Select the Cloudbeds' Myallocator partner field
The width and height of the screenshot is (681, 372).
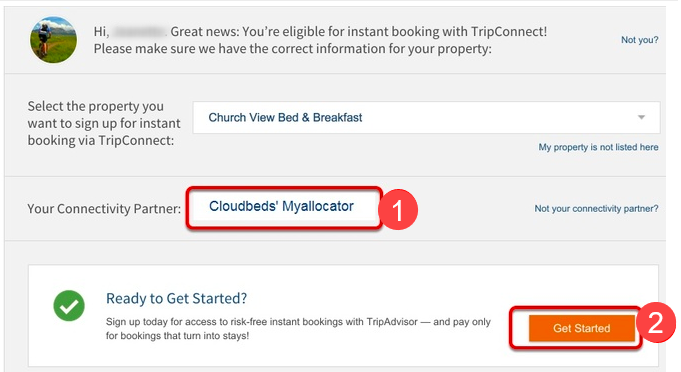(284, 207)
